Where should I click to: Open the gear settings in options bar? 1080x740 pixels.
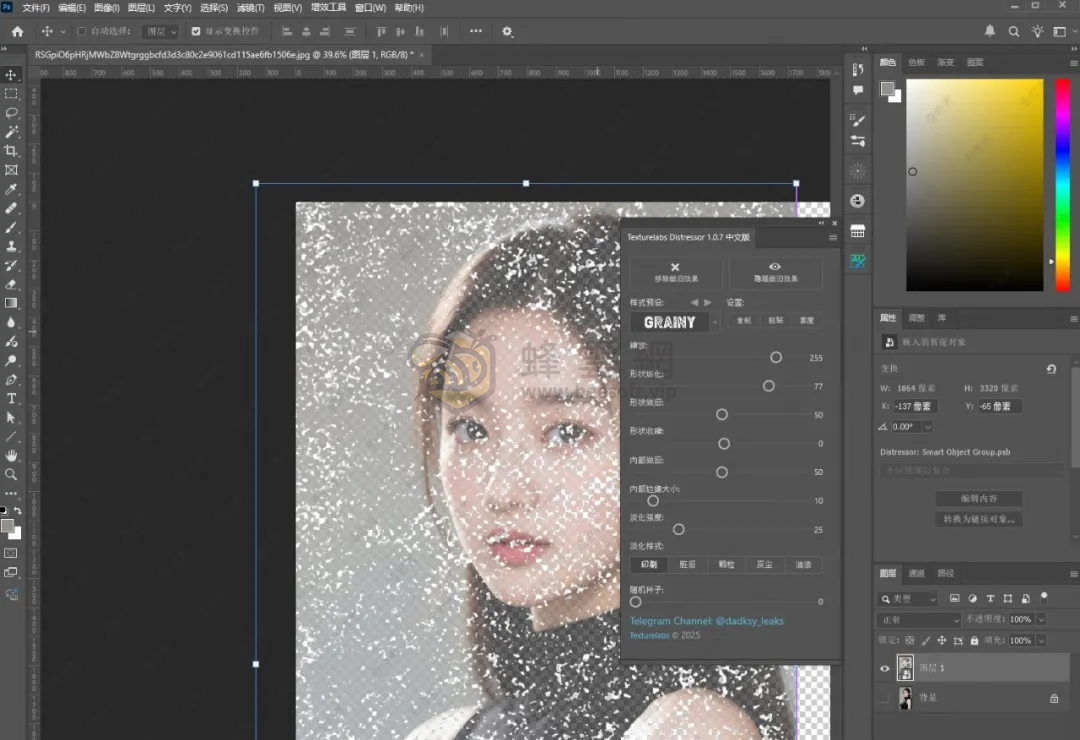(508, 32)
